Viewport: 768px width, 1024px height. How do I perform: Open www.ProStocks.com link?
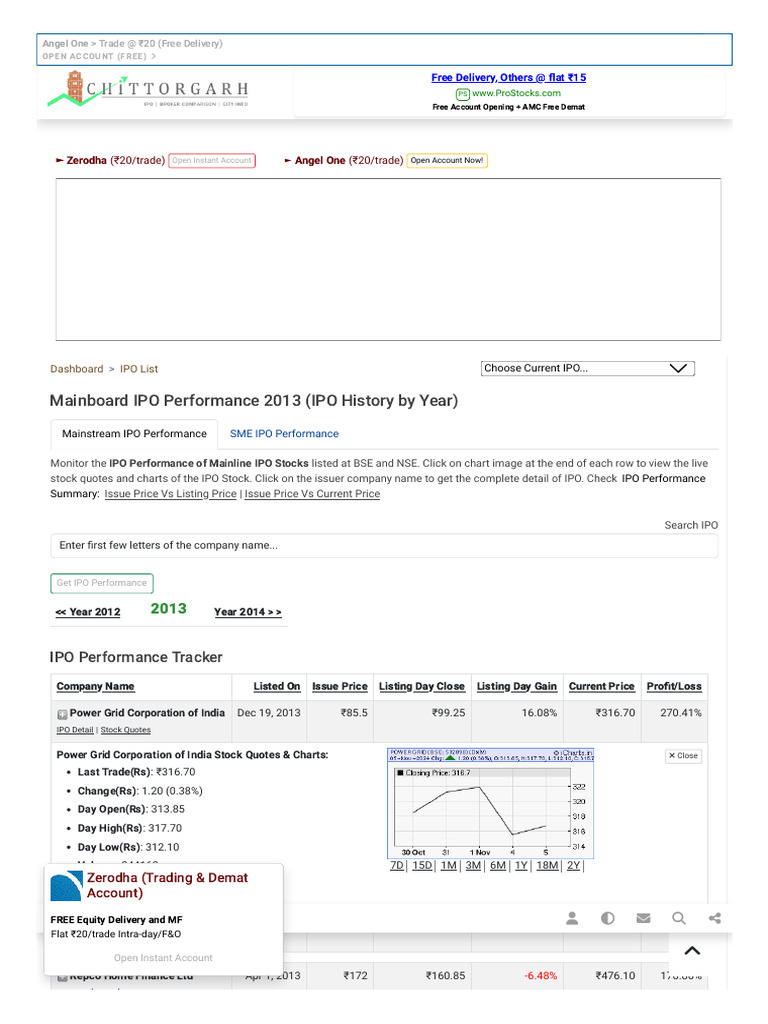(x=516, y=93)
